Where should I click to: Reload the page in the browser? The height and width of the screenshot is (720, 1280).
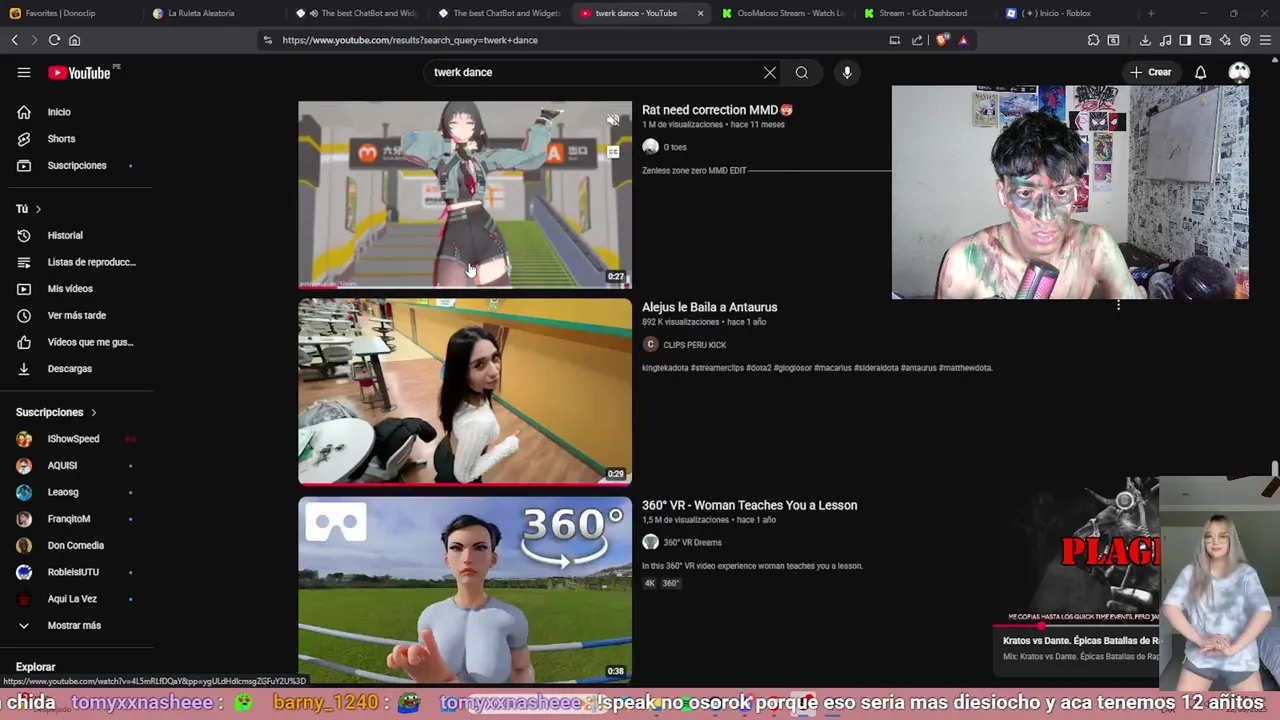pyautogui.click(x=54, y=40)
